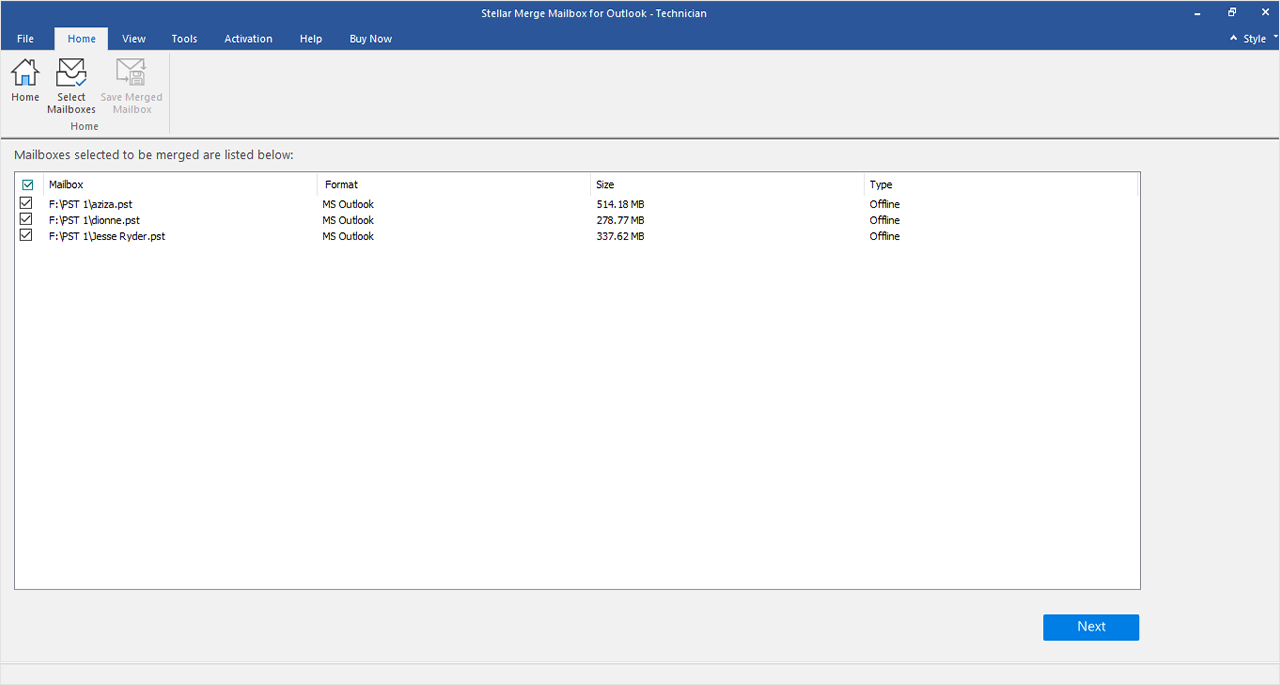
Task: Switch to the View ribbon tab
Action: [134, 39]
